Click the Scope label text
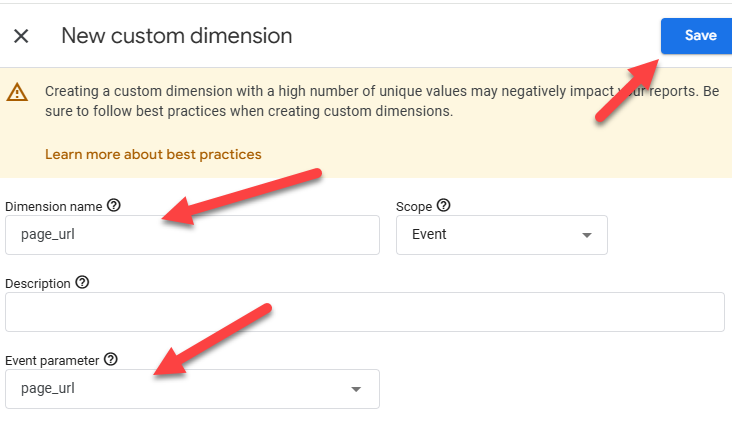The image size is (732, 426). (414, 207)
